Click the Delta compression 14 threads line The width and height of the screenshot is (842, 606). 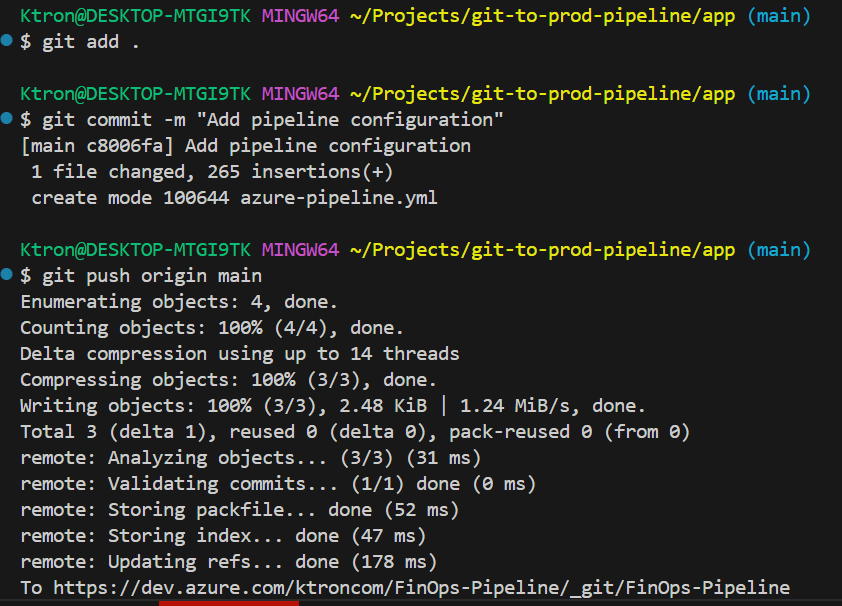click(x=240, y=353)
